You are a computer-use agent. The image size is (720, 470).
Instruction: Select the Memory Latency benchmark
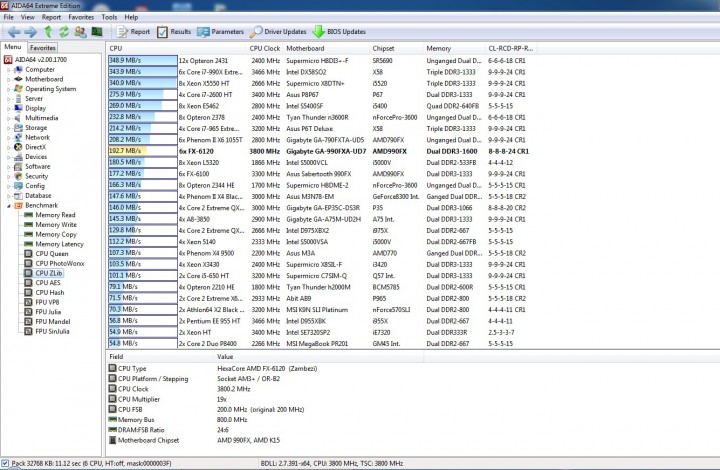(59, 244)
